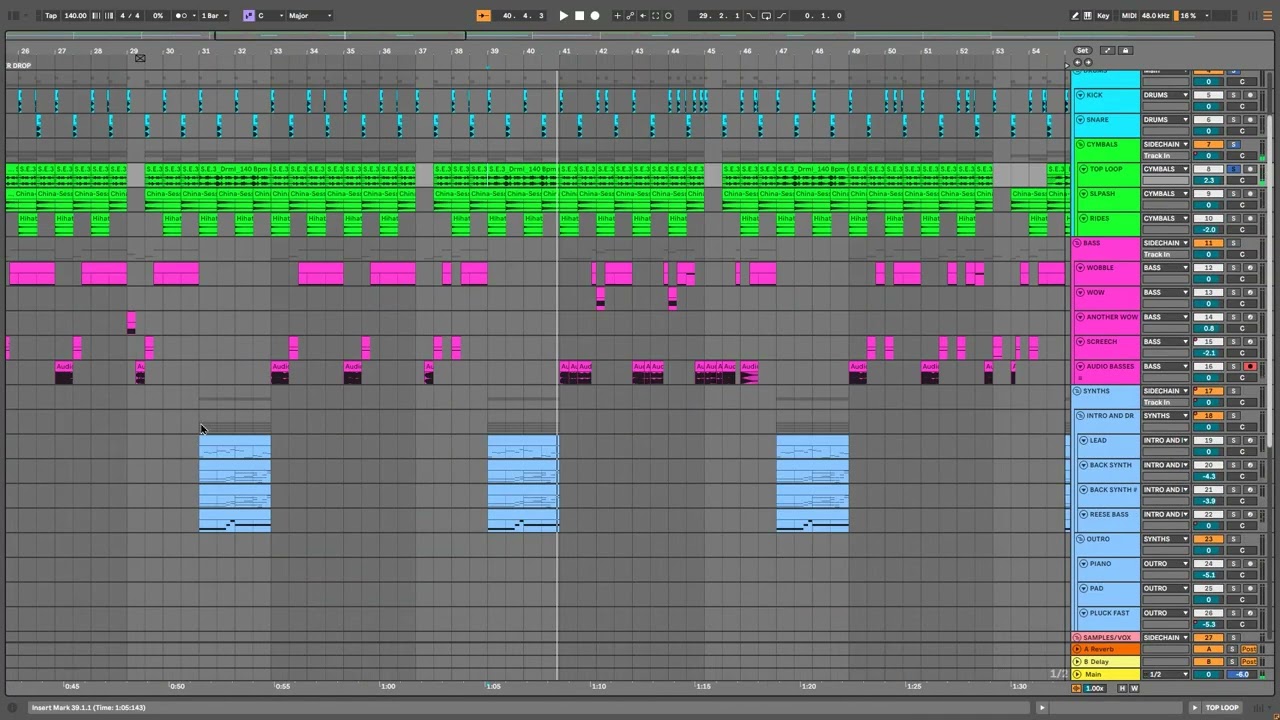Click Re-enable Automation arrow icon
This screenshot has height=720, width=1280.
[643, 15]
